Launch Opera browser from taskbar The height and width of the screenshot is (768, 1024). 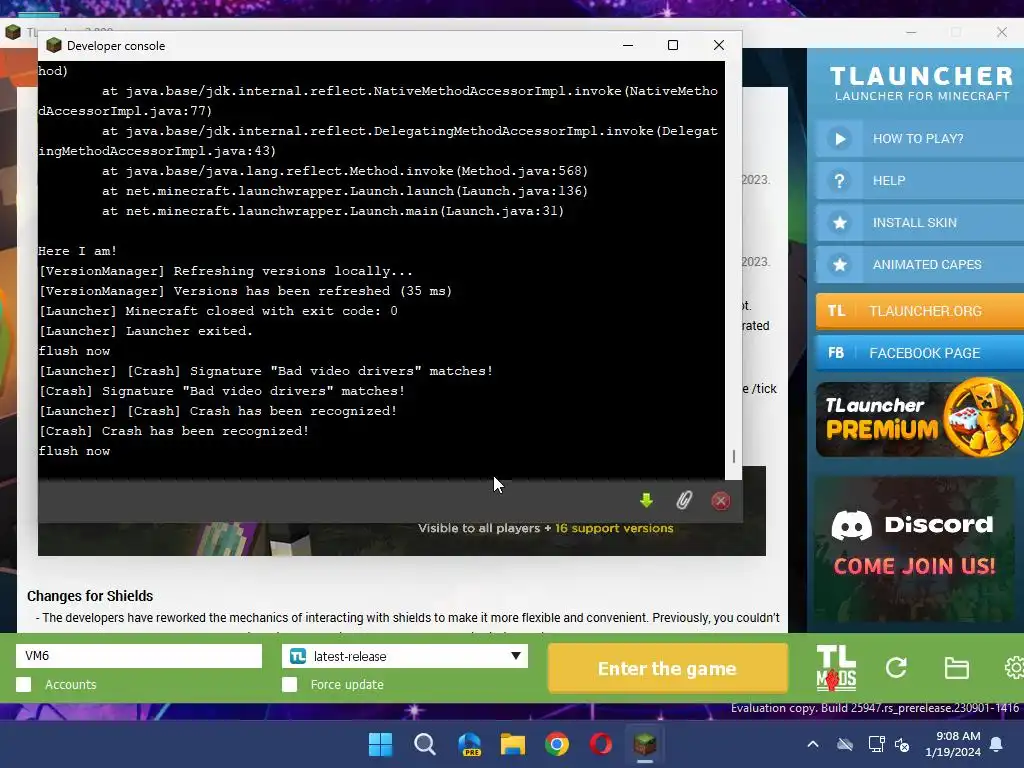(601, 744)
